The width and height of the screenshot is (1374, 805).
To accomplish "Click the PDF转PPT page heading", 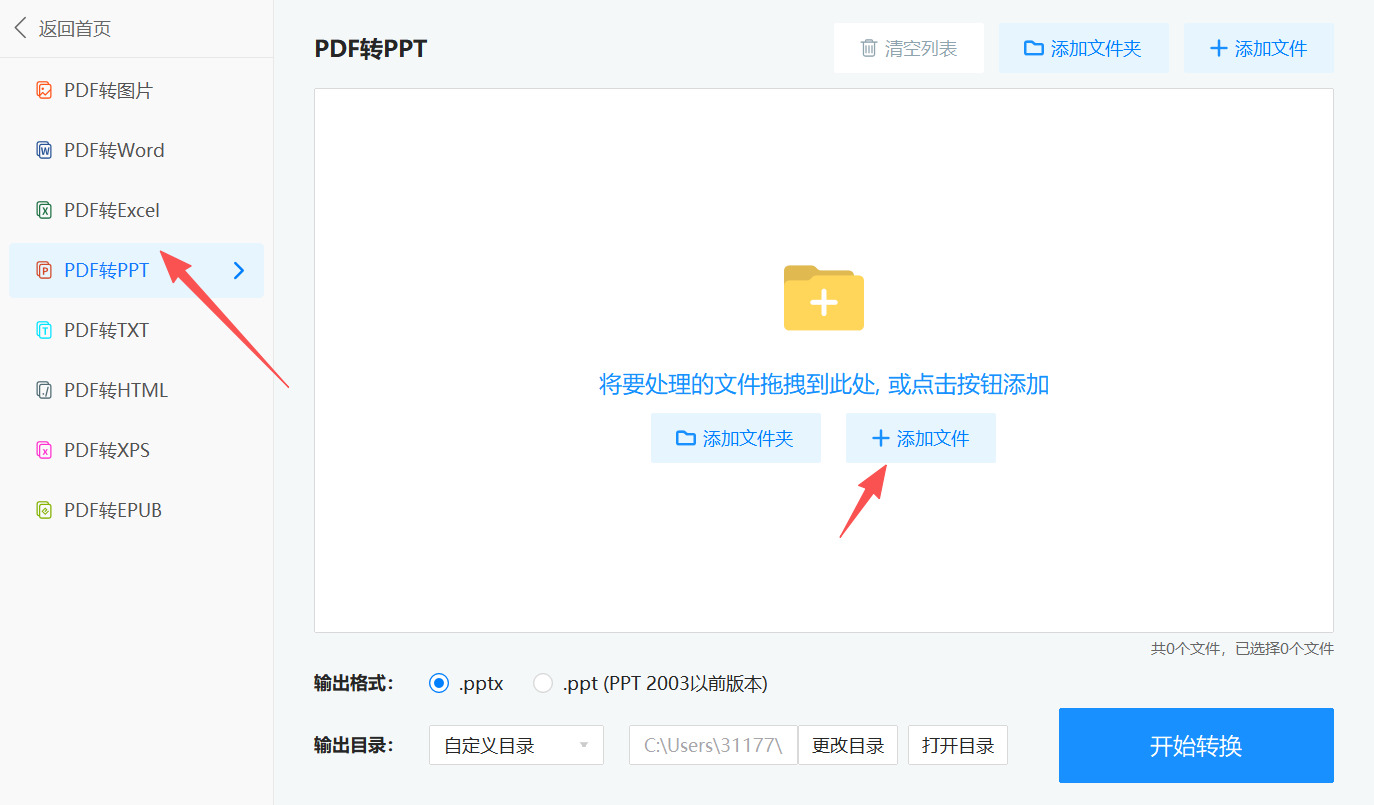I will point(371,48).
